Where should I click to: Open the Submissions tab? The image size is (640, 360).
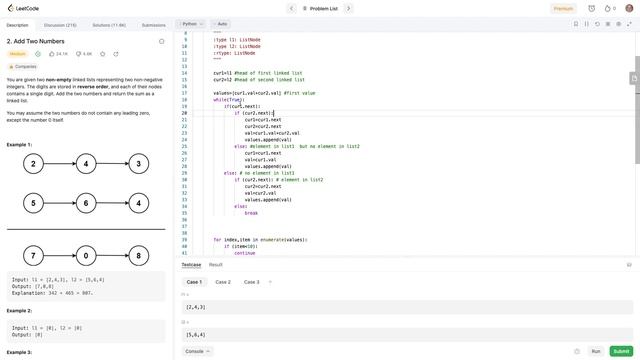(x=153, y=25)
